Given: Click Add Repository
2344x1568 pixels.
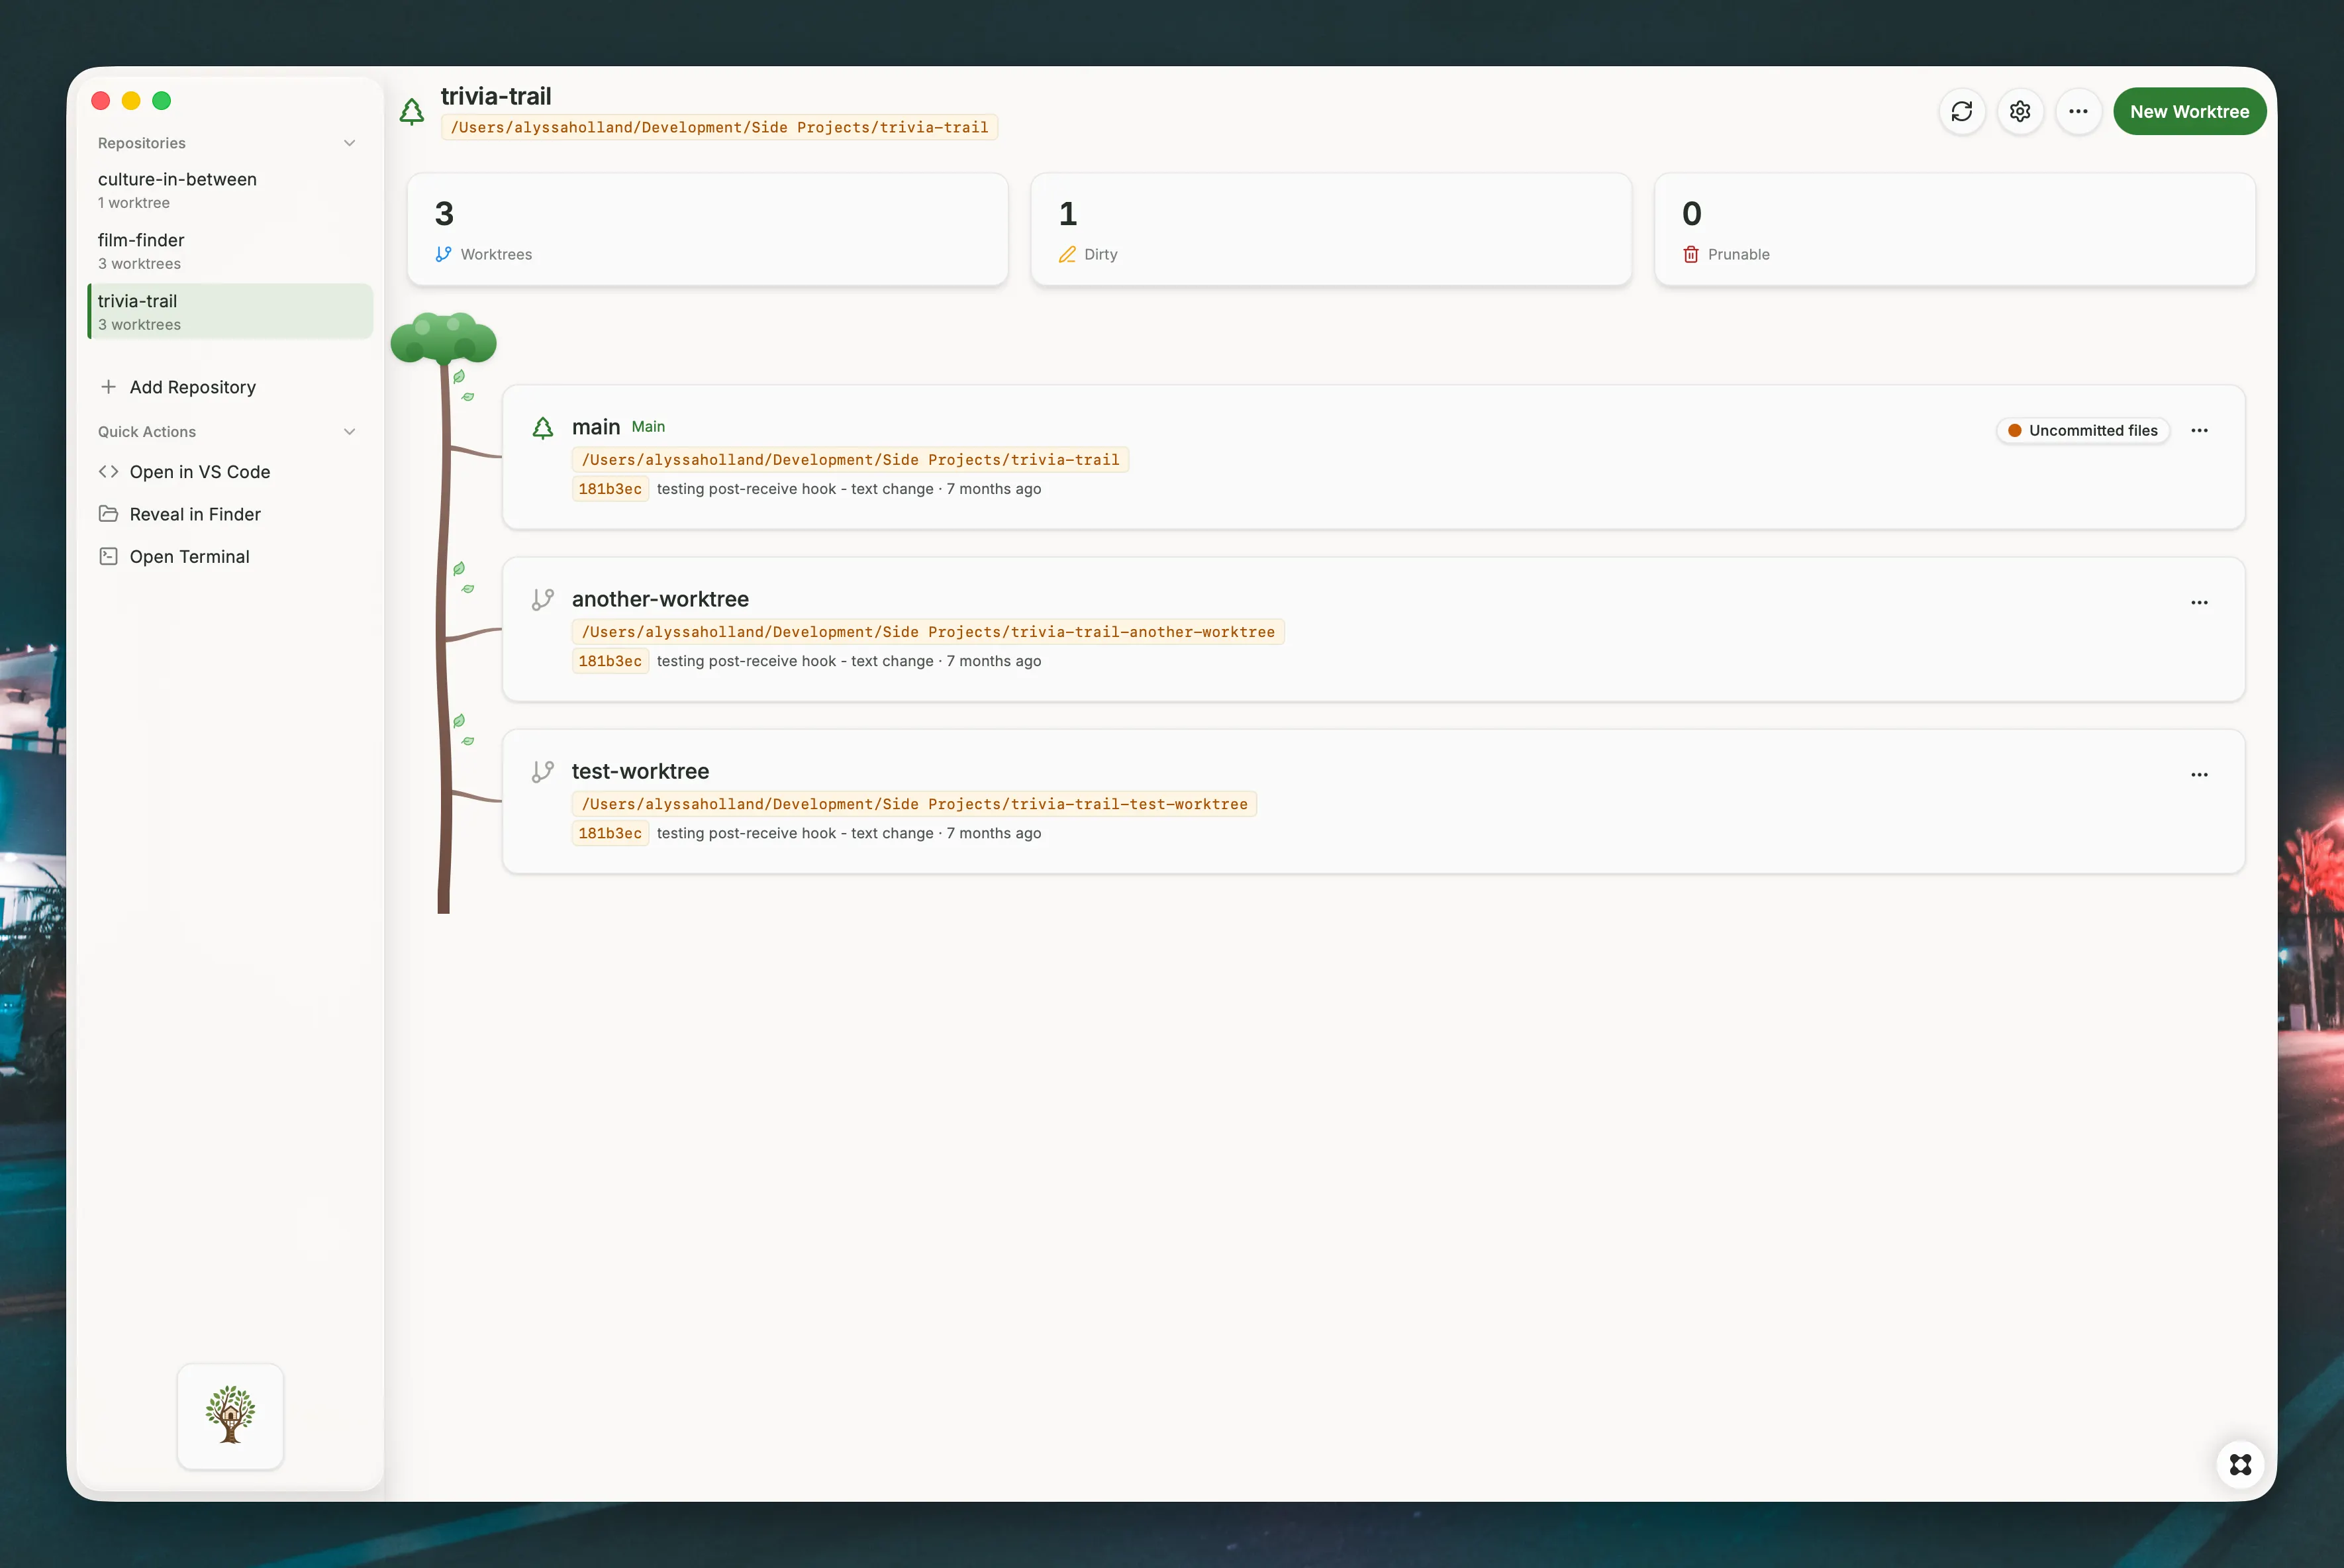Looking at the screenshot, I should click(x=230, y=387).
